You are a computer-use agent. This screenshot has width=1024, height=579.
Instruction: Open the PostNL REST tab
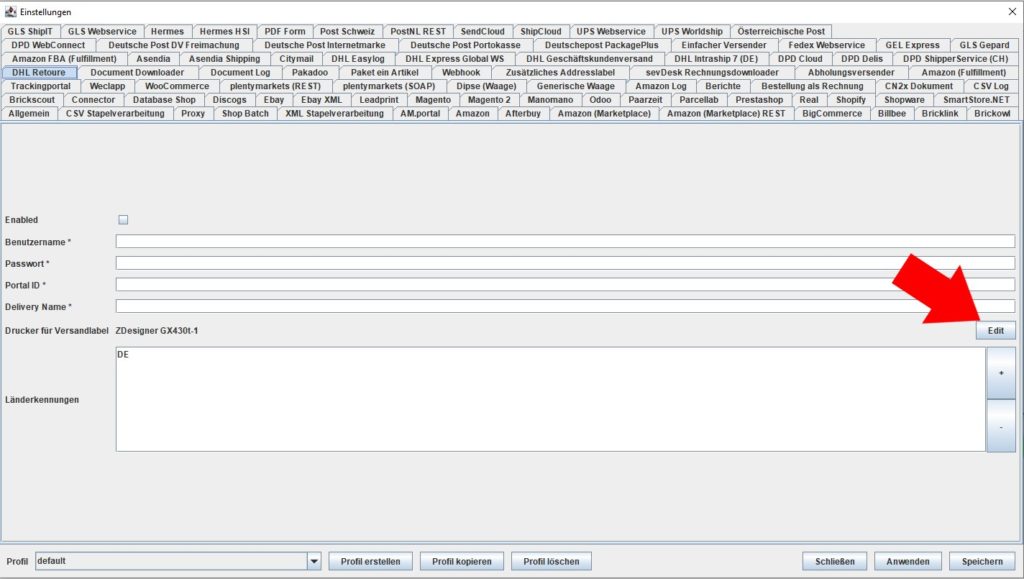click(418, 31)
